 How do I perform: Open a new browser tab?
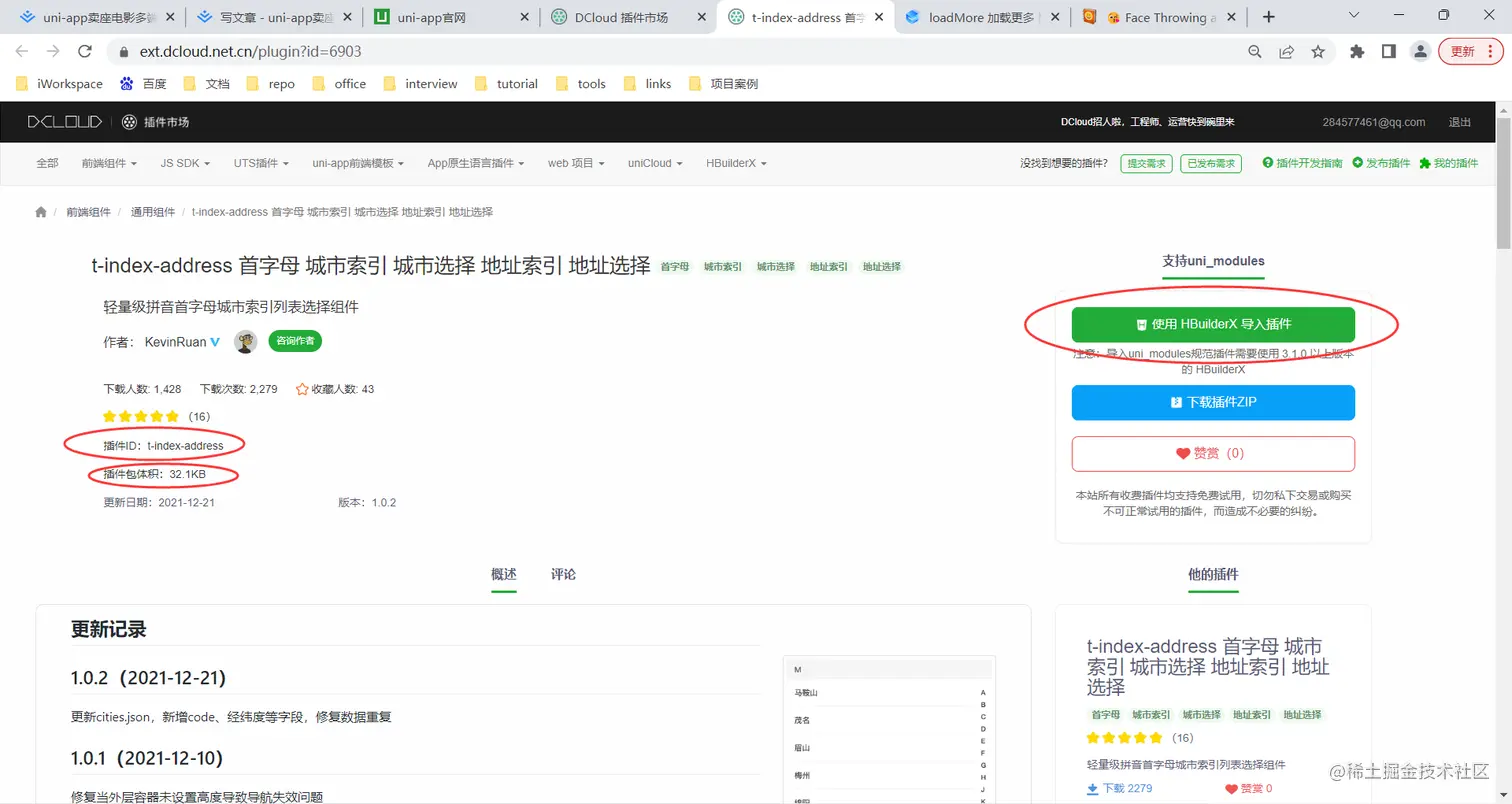pos(1269,17)
